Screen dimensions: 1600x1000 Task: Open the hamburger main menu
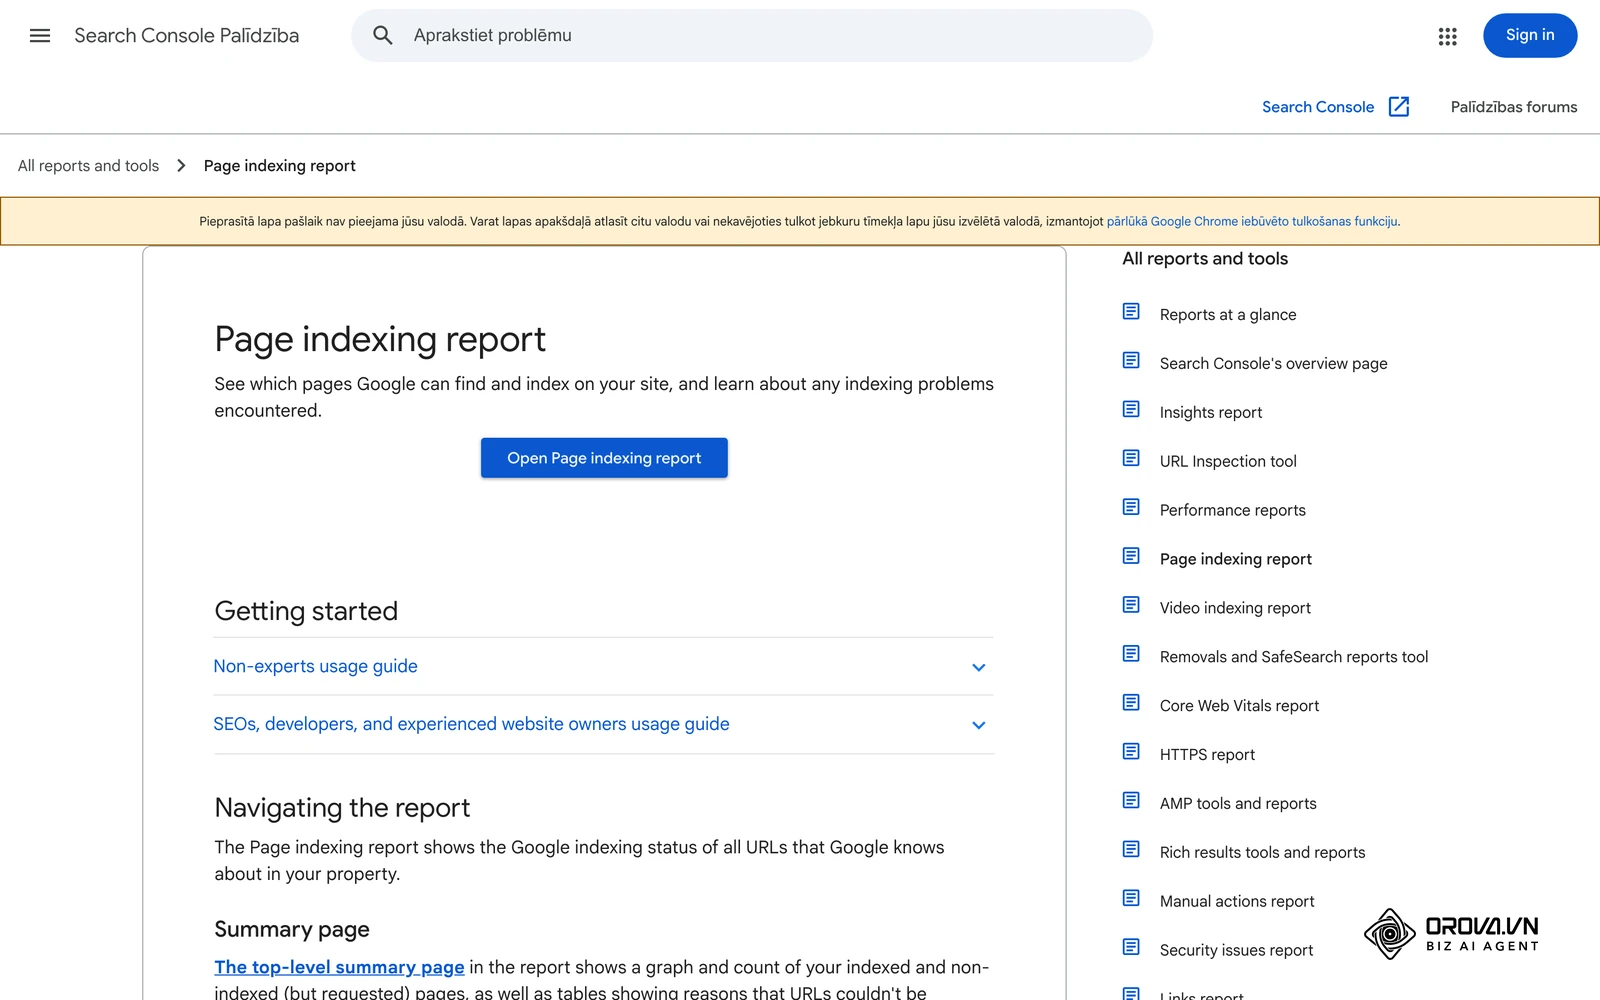40,36
